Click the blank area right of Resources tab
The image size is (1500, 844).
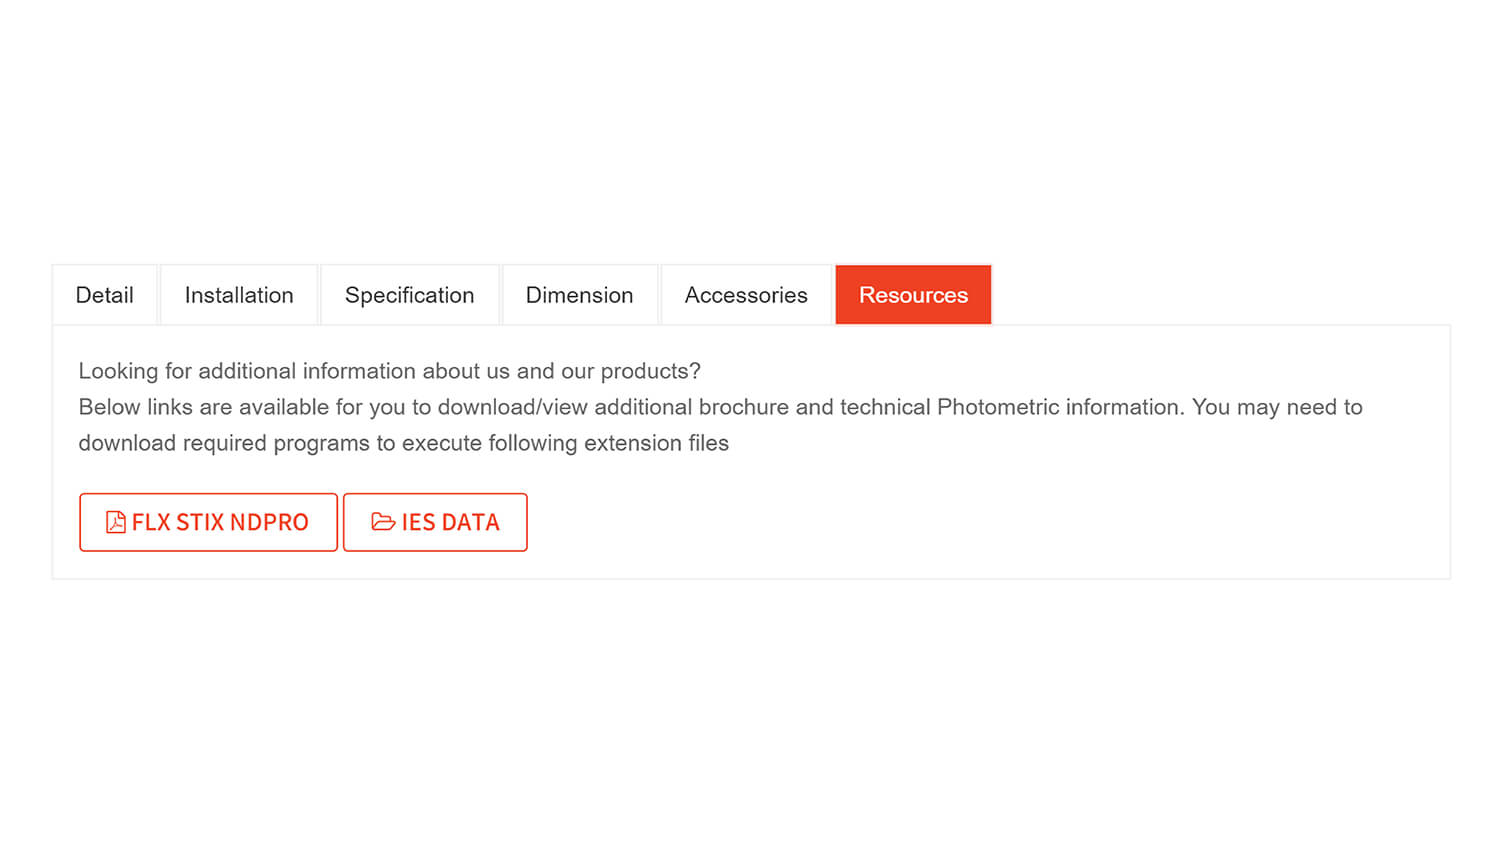pos(1220,295)
